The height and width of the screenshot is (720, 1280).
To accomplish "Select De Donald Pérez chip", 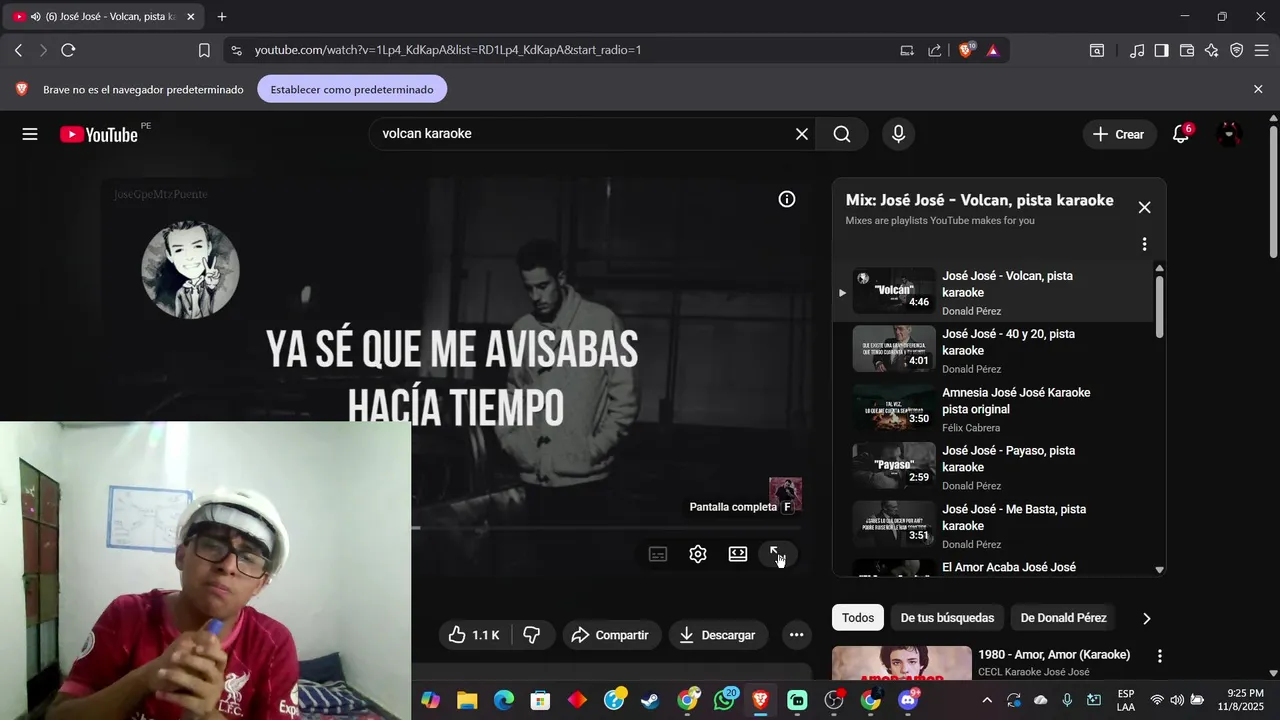I will click(x=1063, y=618).
